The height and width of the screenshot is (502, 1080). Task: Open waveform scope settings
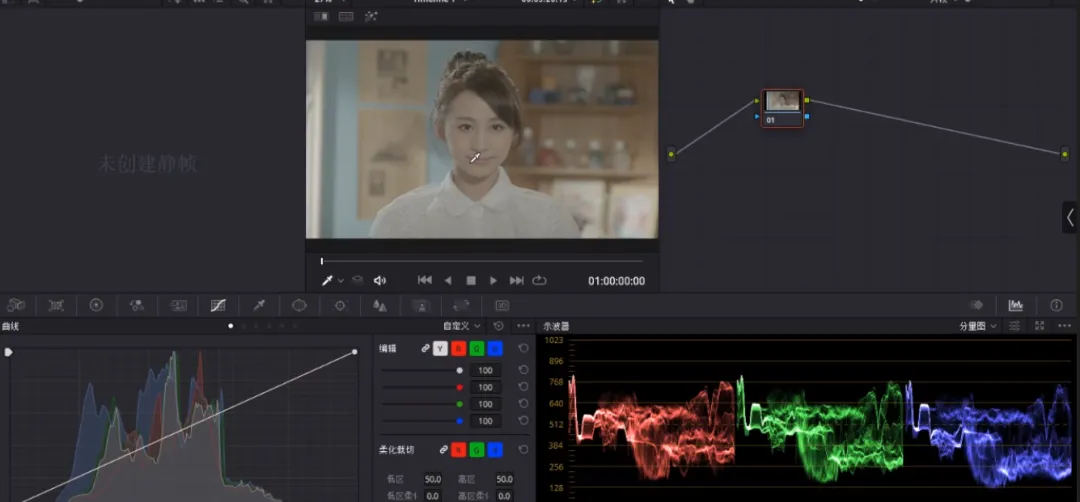[x=1015, y=326]
